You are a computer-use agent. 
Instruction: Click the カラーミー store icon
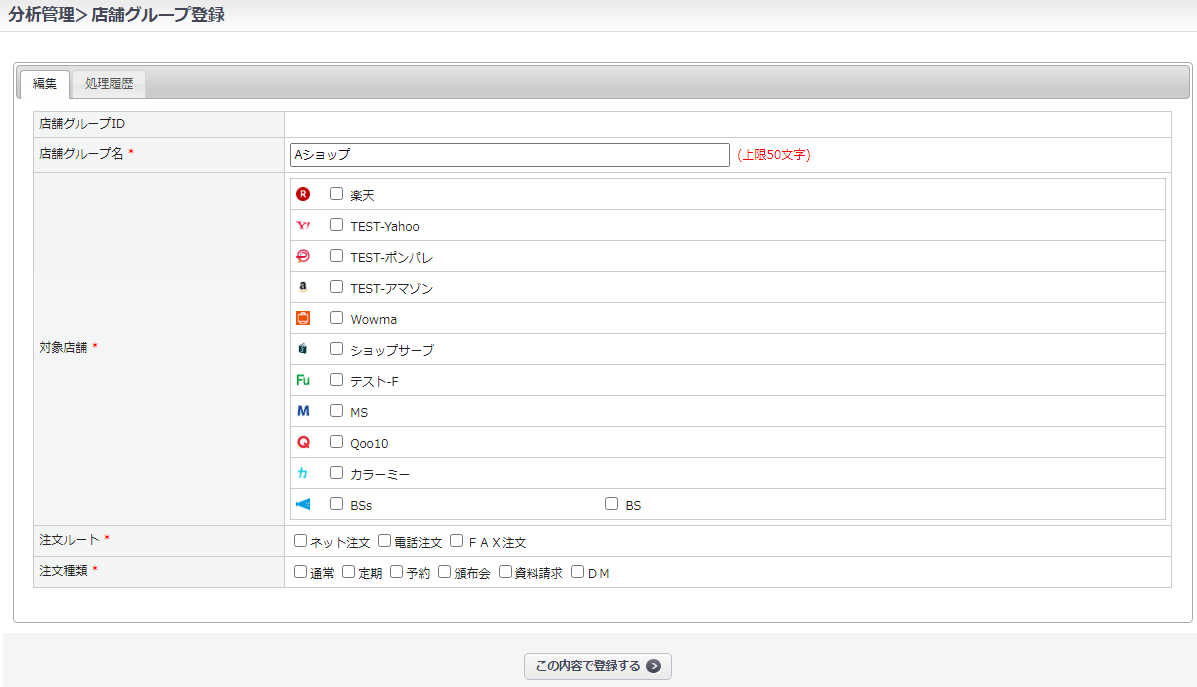[303, 473]
